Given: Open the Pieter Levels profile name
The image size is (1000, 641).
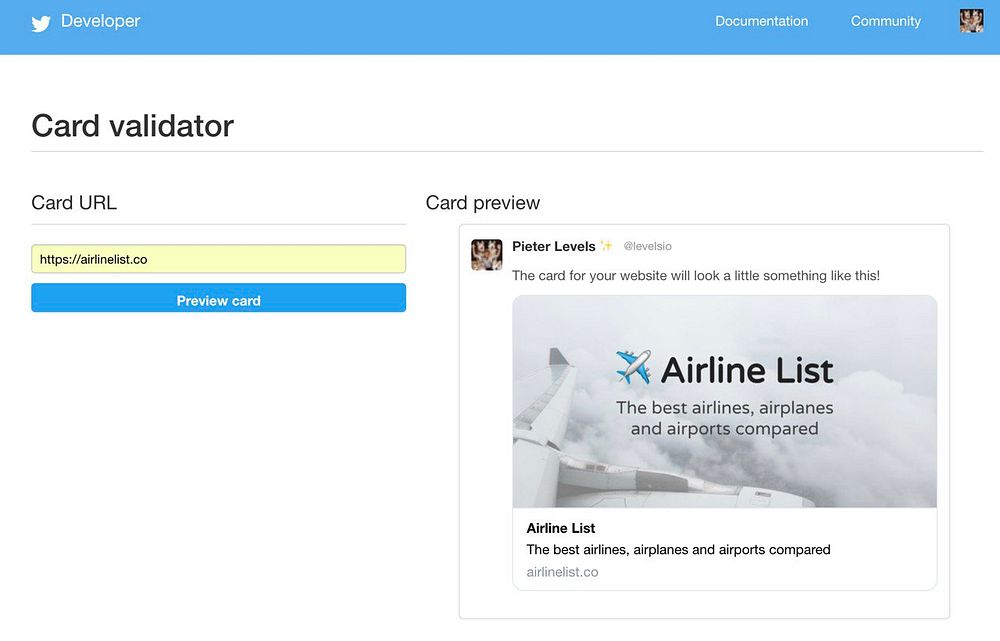Looking at the screenshot, I should [554, 246].
